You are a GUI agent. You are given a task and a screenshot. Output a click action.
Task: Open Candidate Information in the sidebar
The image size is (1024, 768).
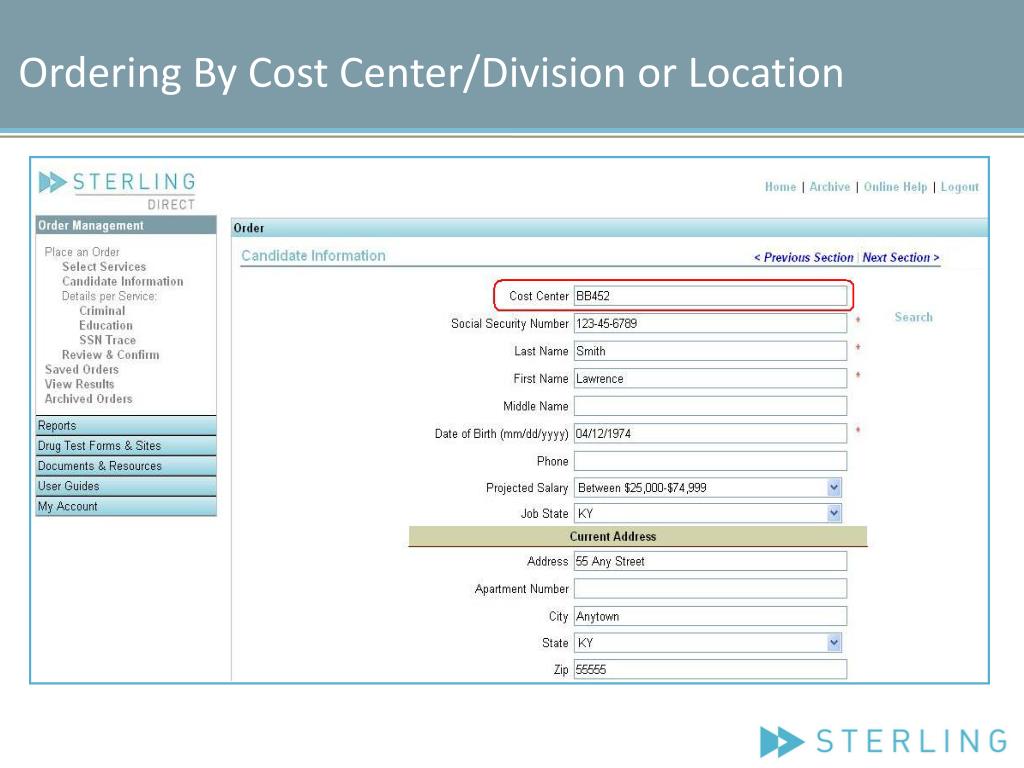pos(123,281)
